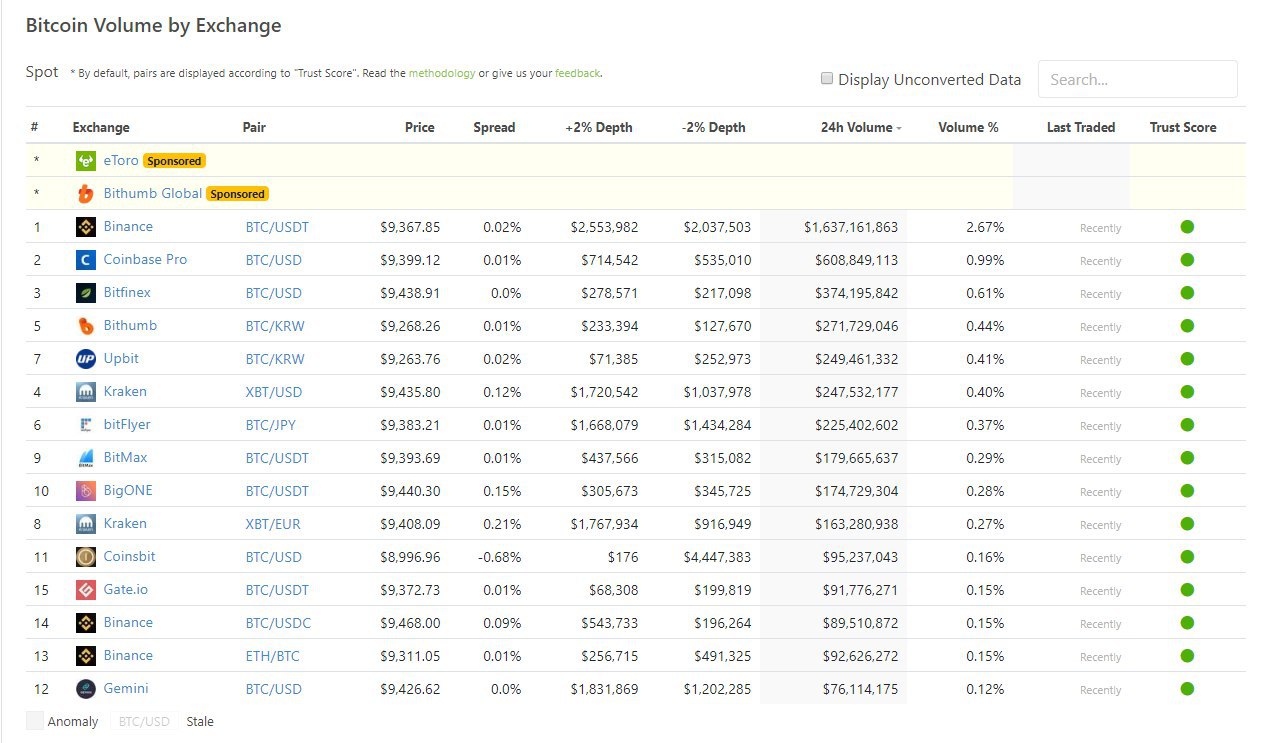The image size is (1267, 743).
Task: Click the Coinbase Pro logo icon
Action: point(86,260)
